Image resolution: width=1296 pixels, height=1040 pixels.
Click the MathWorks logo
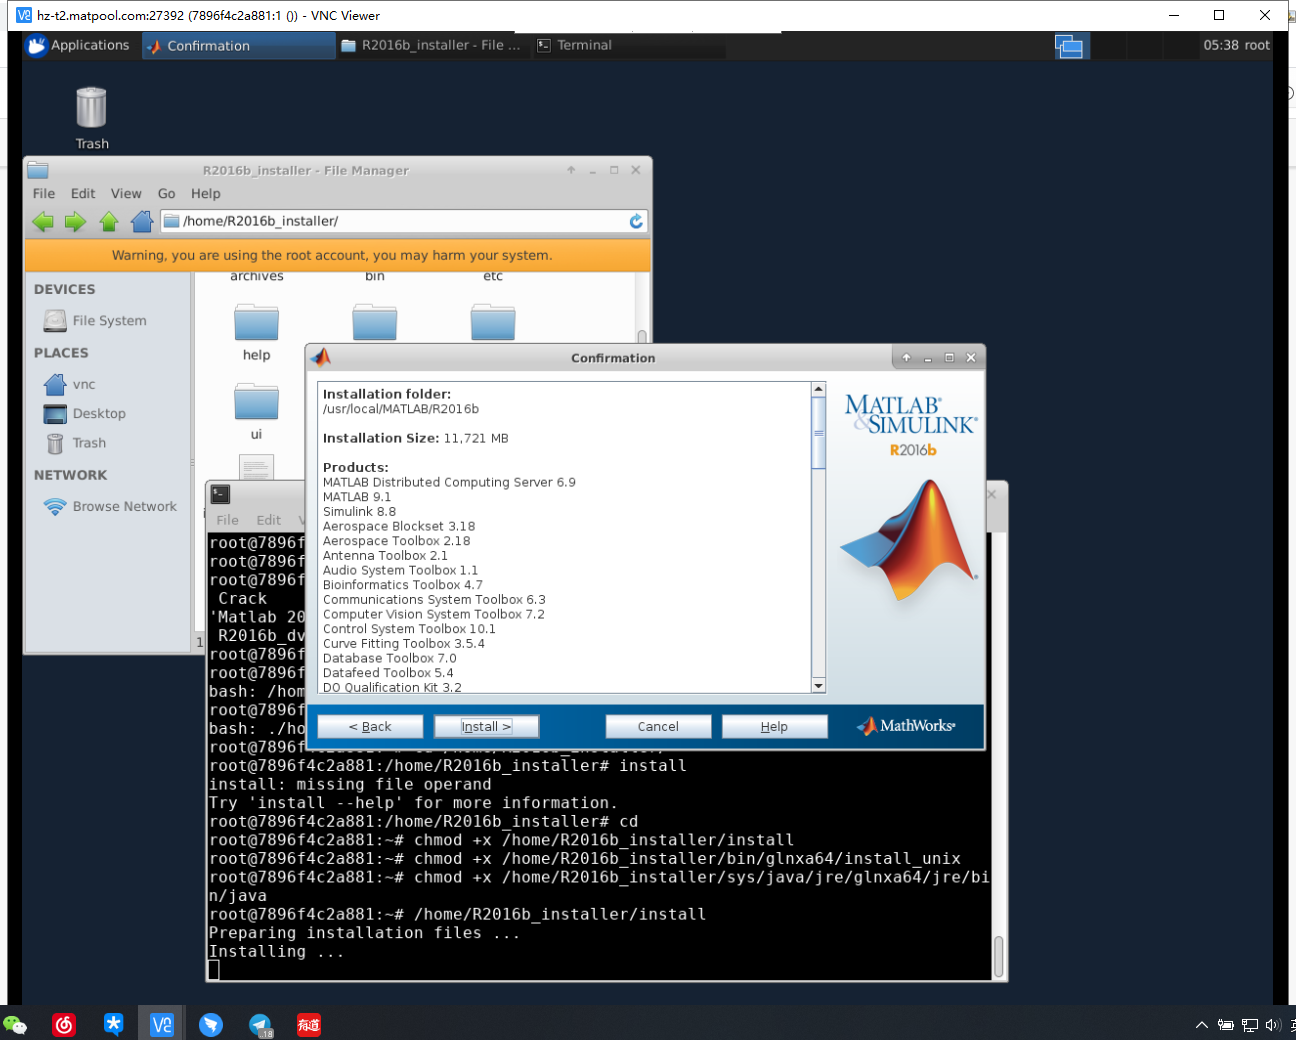pos(906,726)
